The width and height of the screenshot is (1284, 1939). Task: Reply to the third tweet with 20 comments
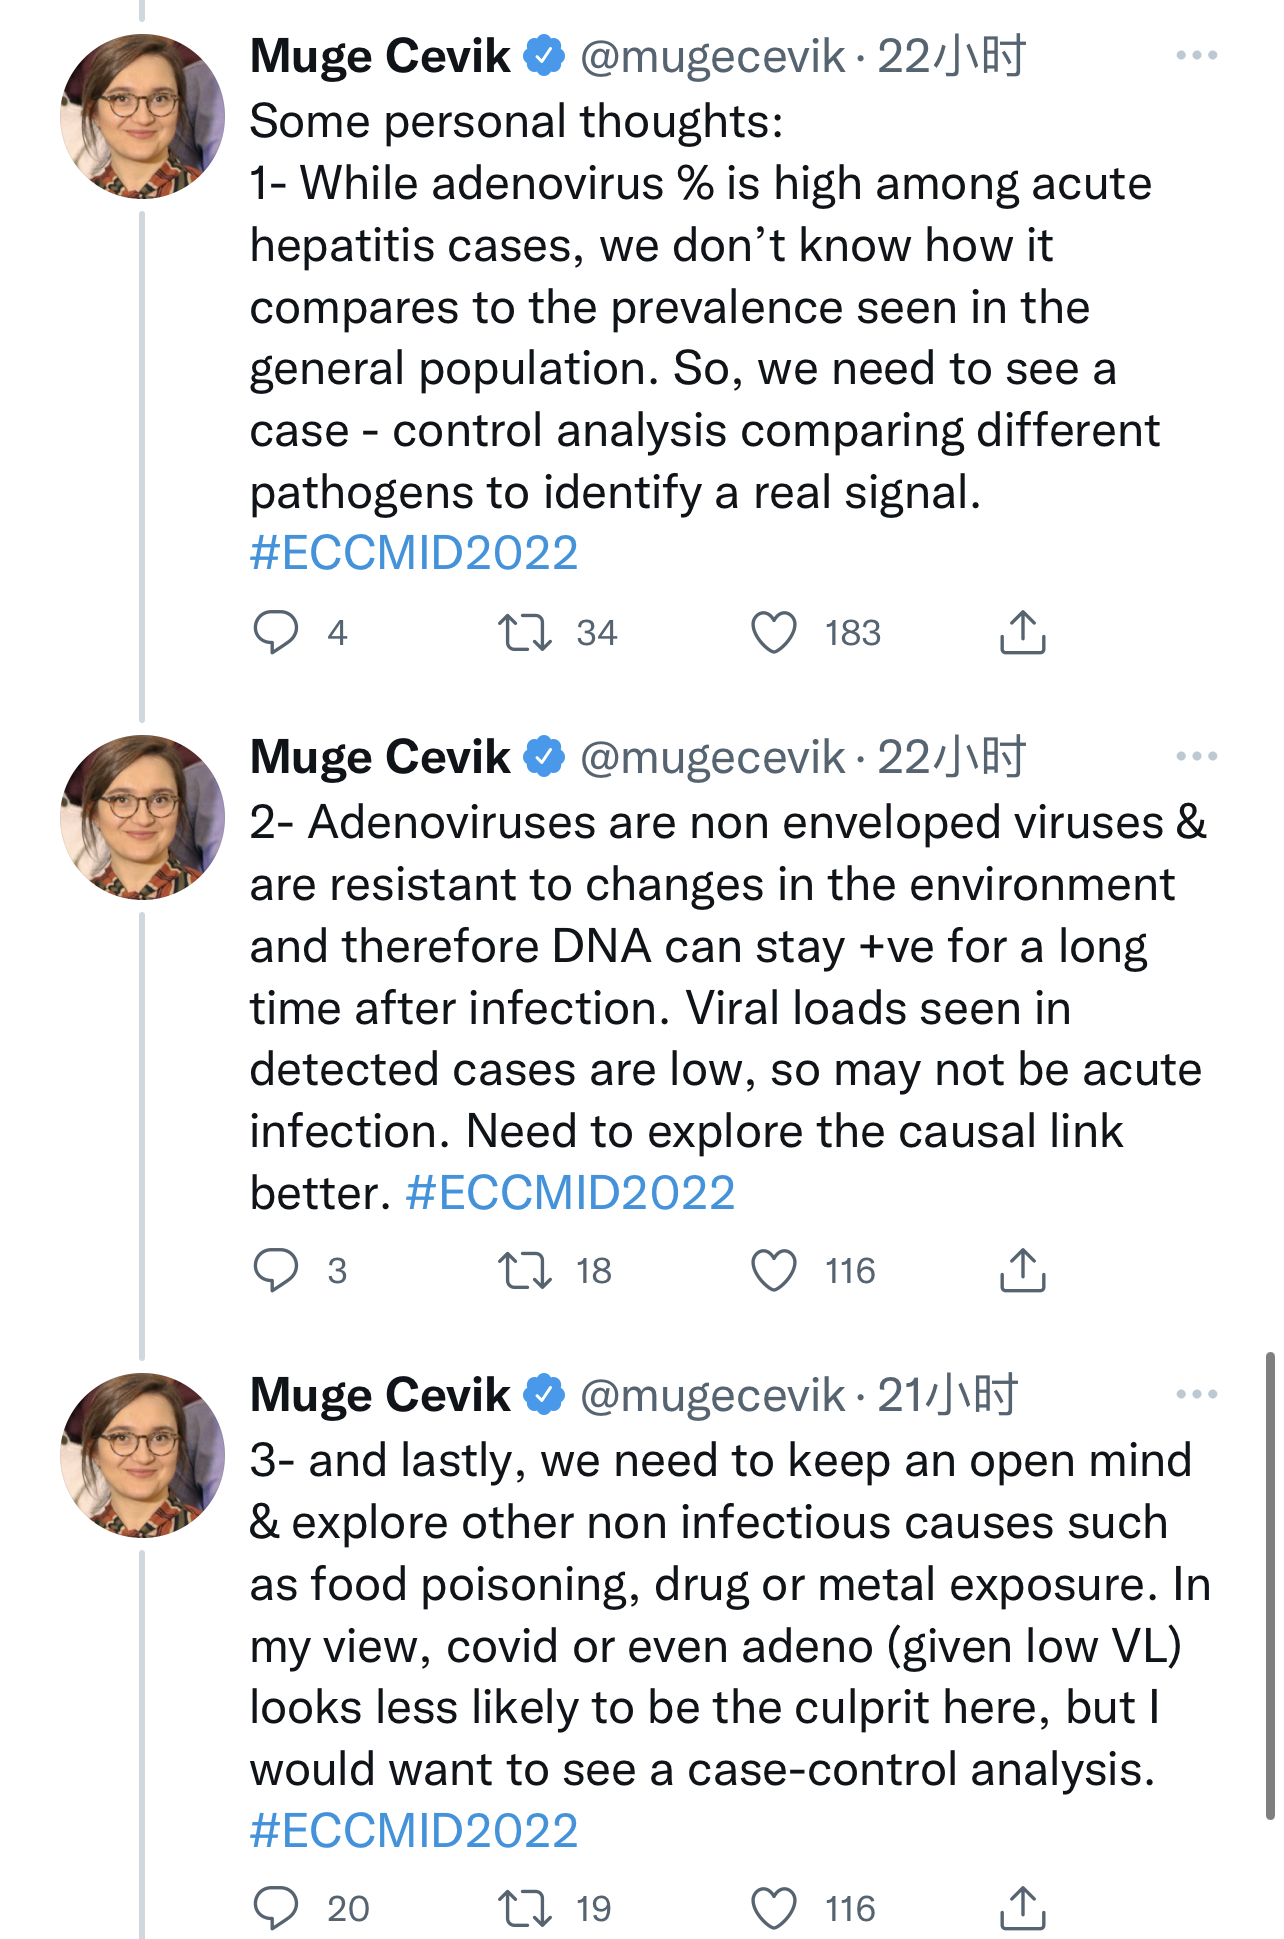pos(276,1908)
